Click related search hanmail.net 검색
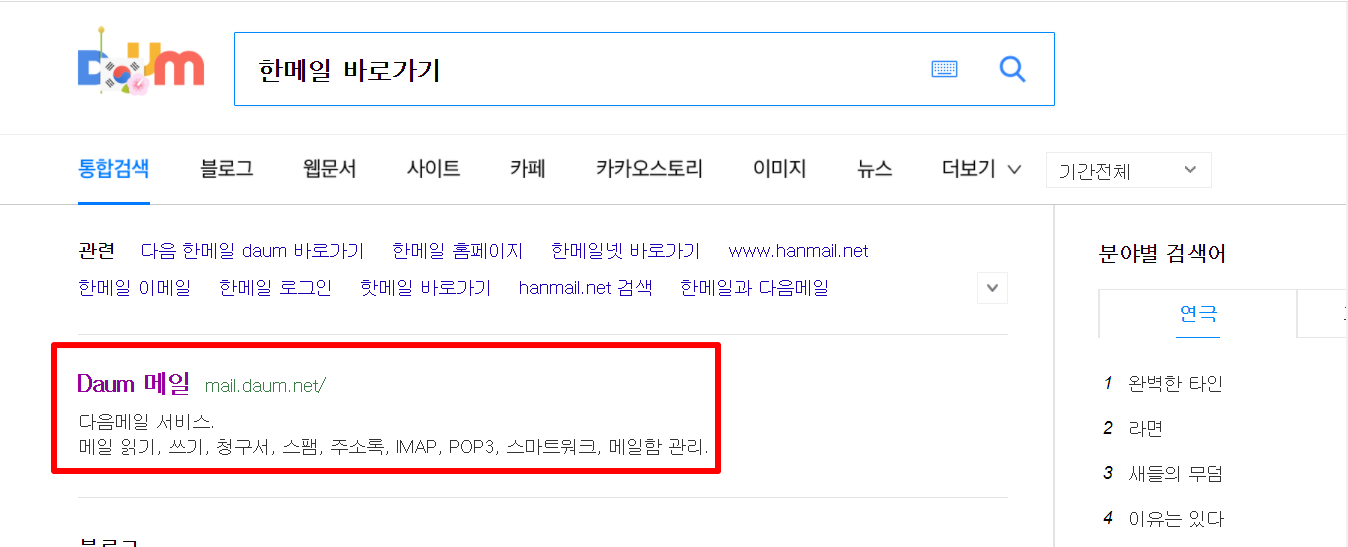 click(585, 288)
